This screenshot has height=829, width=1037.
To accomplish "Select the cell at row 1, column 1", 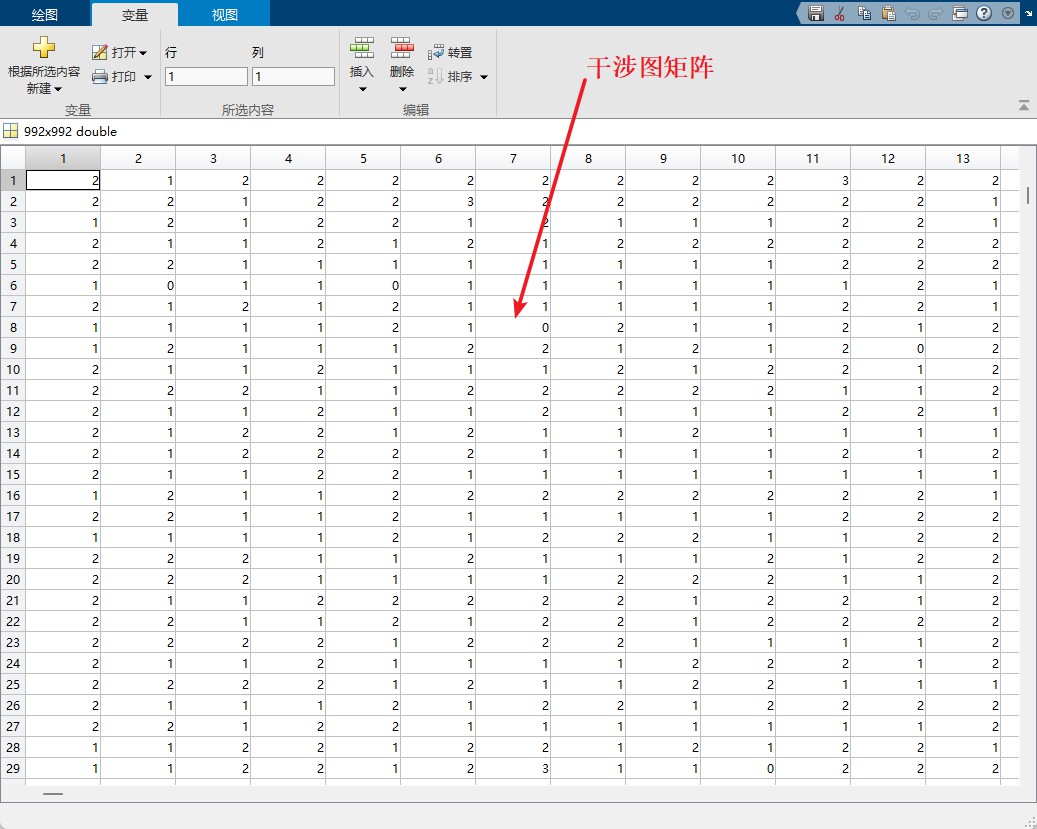I will tap(63, 181).
